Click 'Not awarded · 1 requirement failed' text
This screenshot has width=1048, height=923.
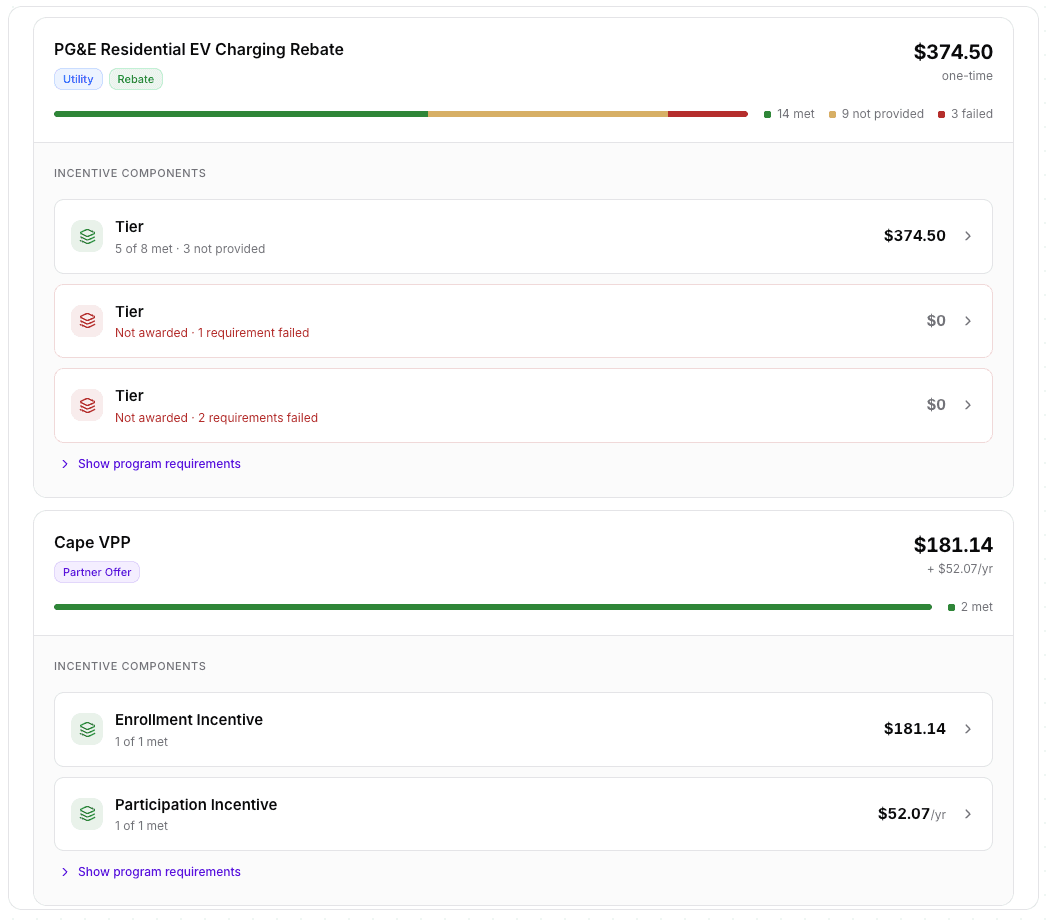pyautogui.click(x=212, y=333)
